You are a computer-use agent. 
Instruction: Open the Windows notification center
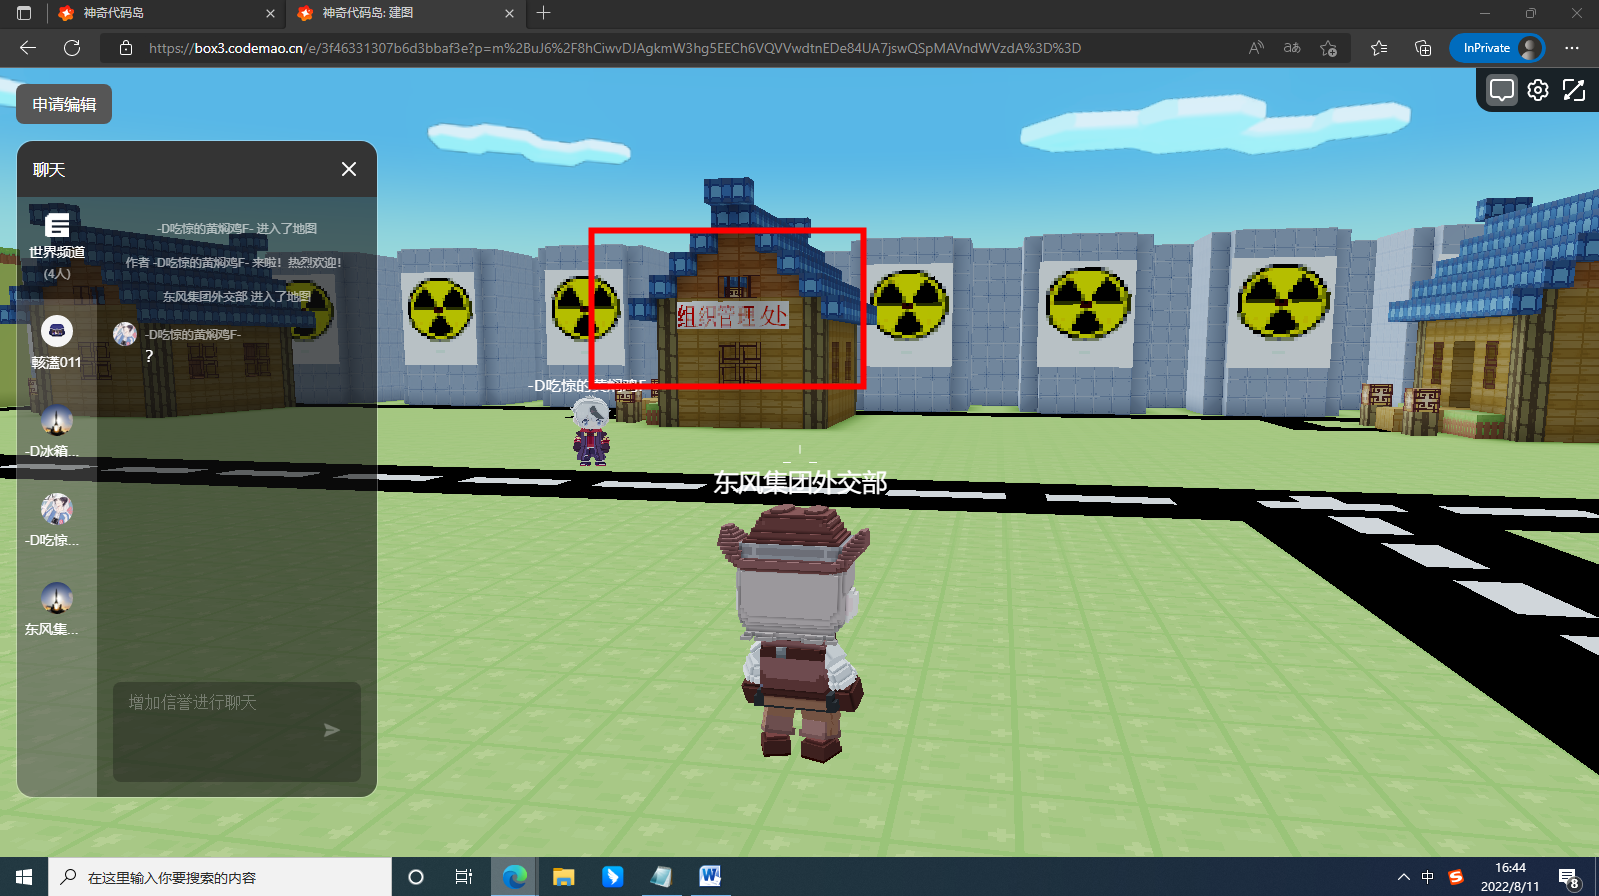[x=1569, y=877]
